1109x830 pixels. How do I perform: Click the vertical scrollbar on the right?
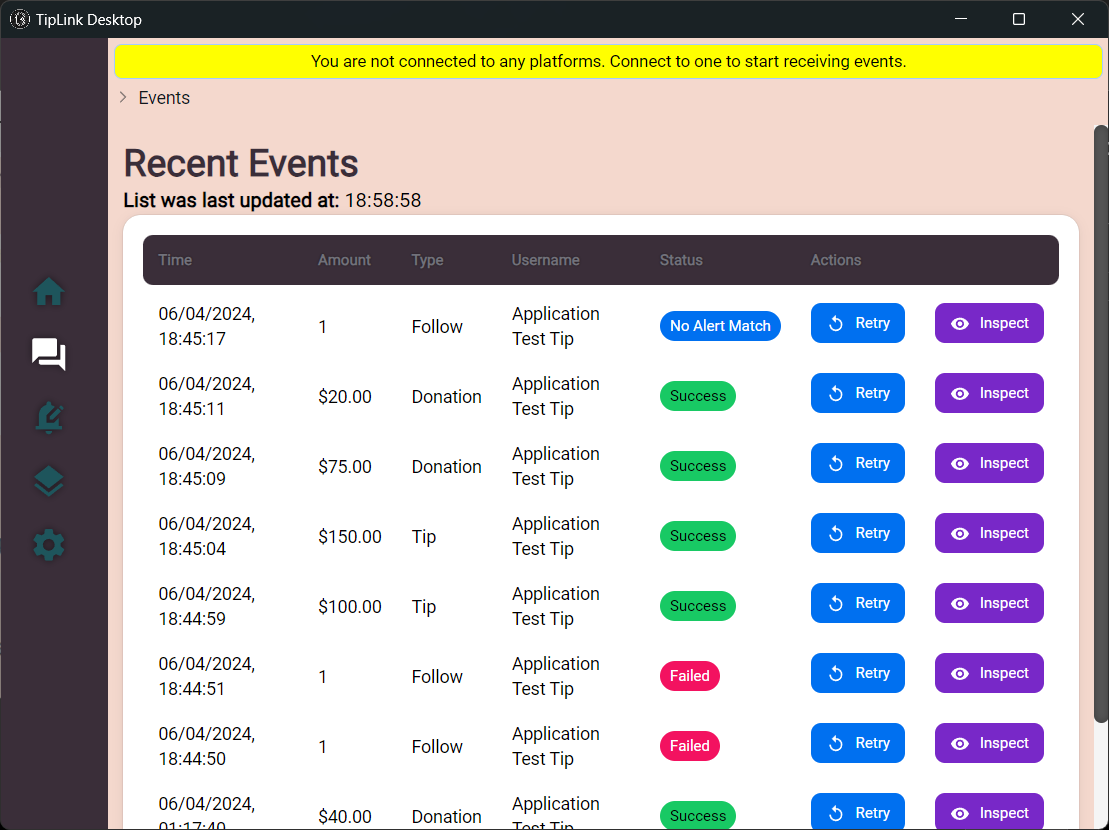tap(1101, 420)
